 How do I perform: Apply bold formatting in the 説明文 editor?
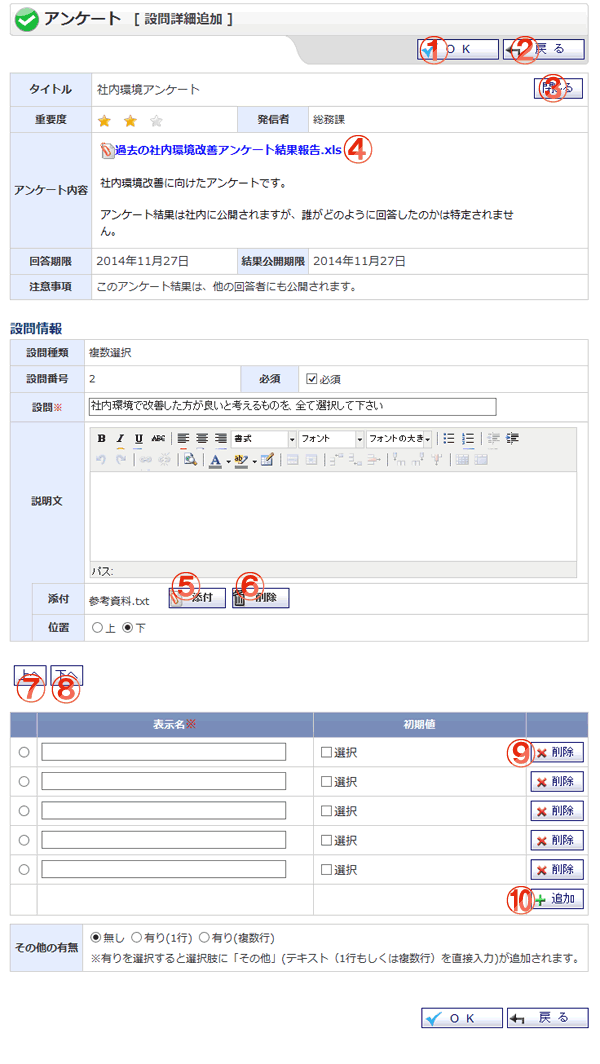pyautogui.click(x=101, y=438)
